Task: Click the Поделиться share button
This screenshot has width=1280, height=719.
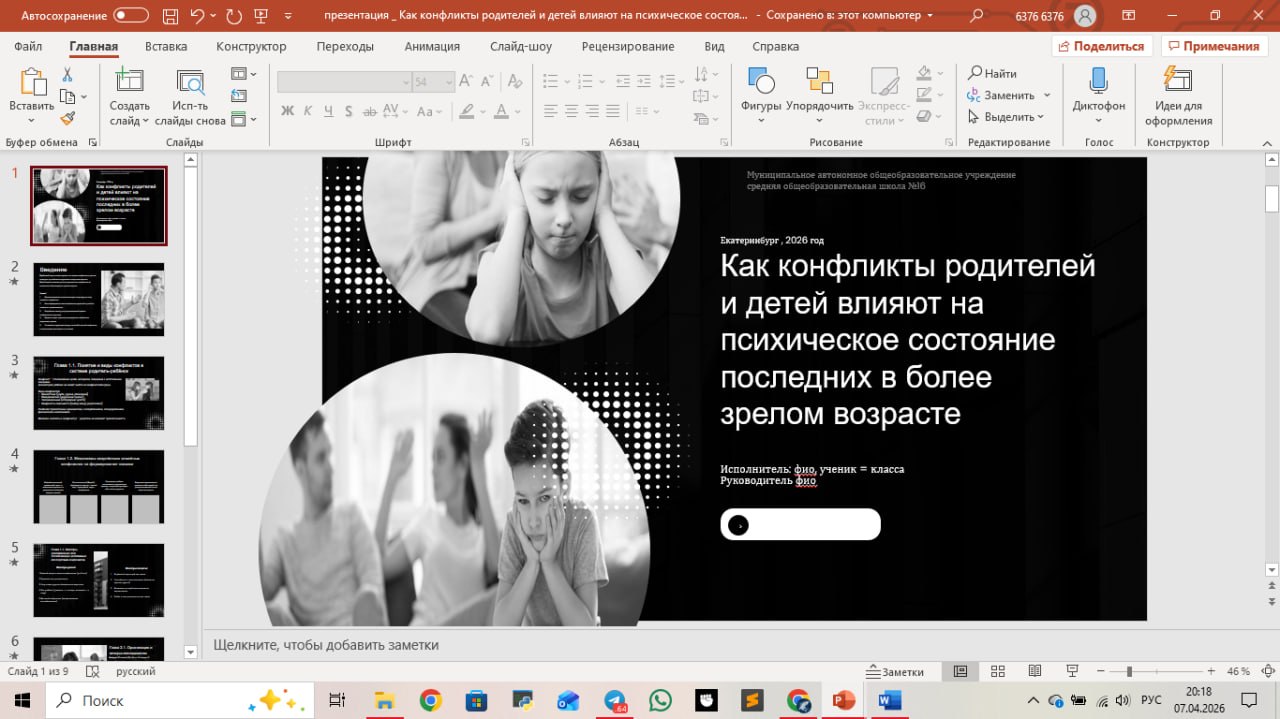Action: pos(1102,46)
